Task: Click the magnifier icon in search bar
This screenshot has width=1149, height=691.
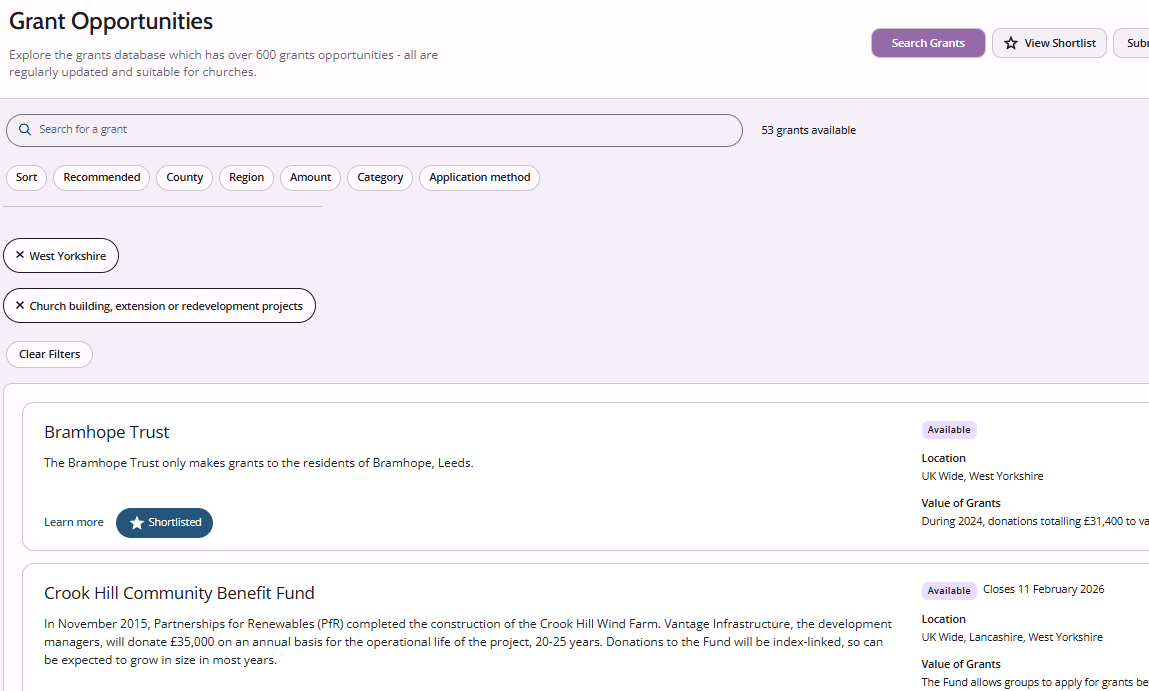Action: pos(25,130)
